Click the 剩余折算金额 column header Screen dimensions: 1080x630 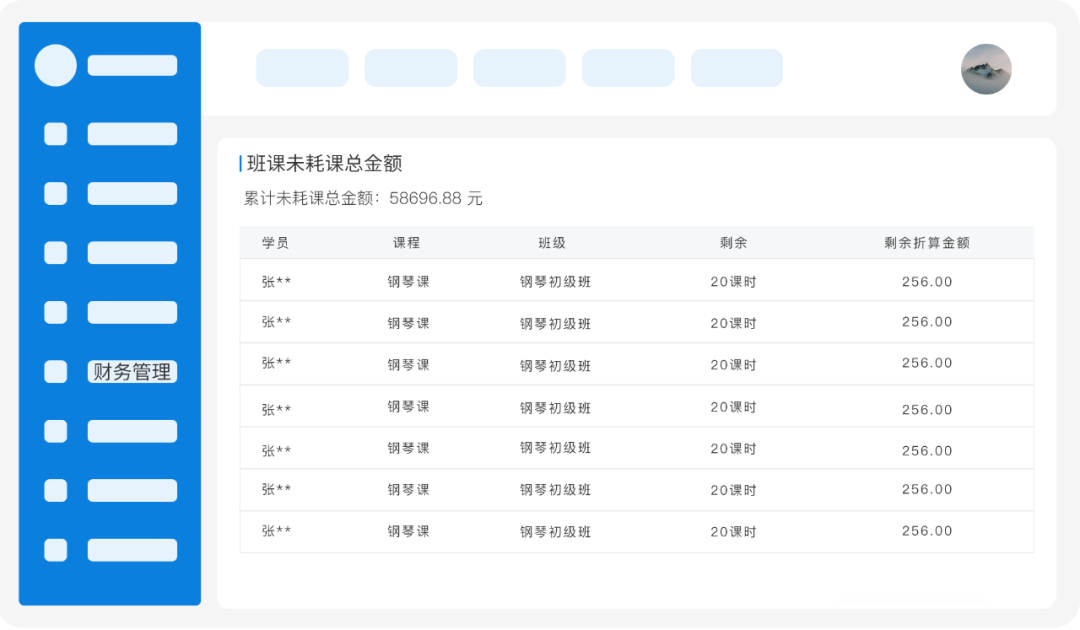pyautogui.click(x=927, y=243)
